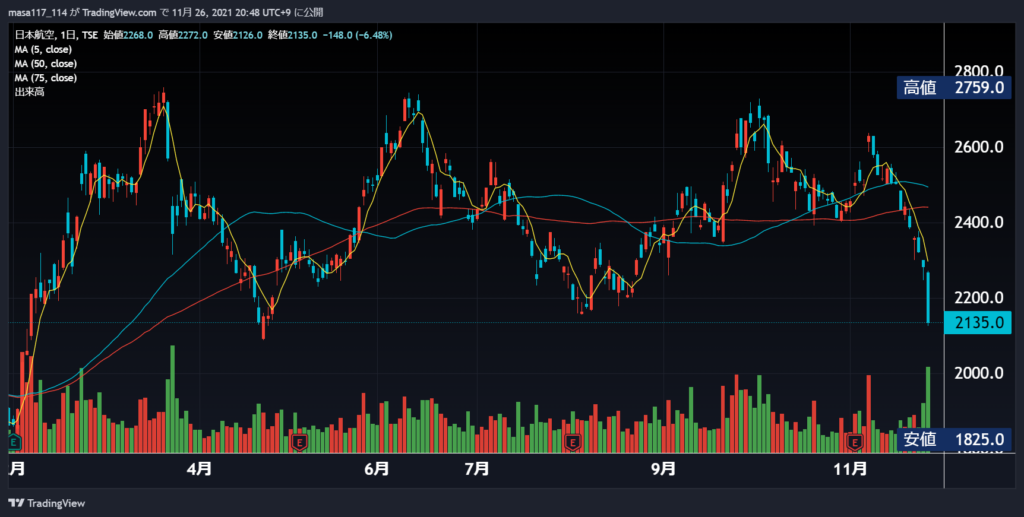The width and height of the screenshot is (1024, 517).
Task: Open the earnings E marker between 7月 and 9月
Action: tap(573, 443)
